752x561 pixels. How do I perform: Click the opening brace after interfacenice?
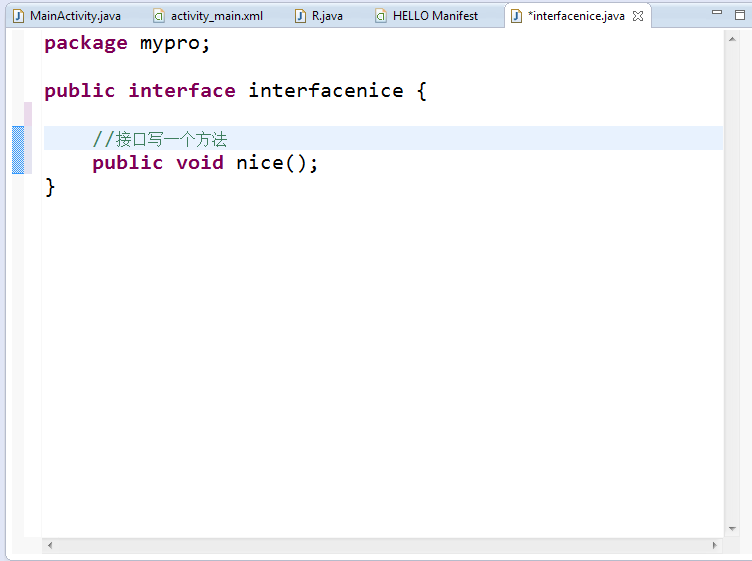click(x=422, y=91)
